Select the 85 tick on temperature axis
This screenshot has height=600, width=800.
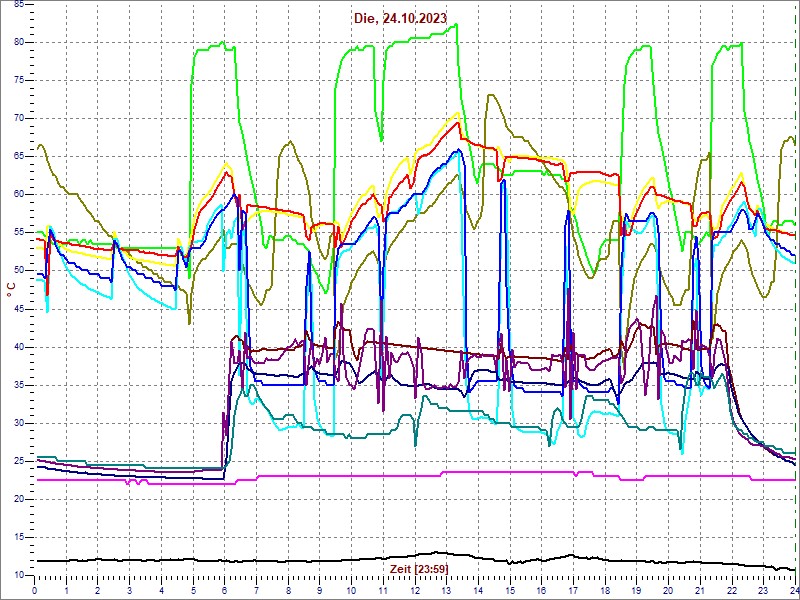pos(18,4)
